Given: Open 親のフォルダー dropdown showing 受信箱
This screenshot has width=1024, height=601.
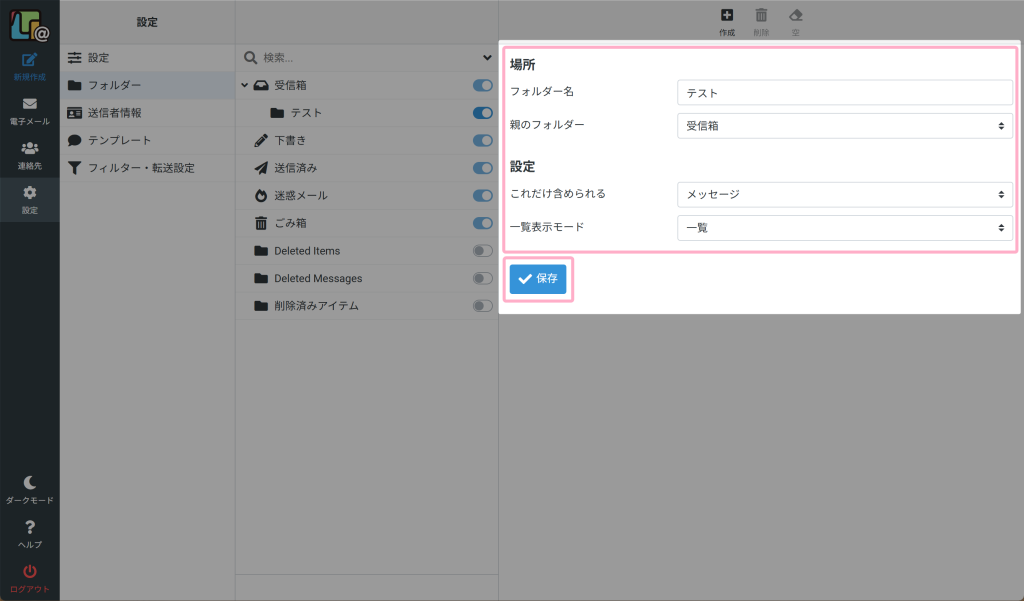Looking at the screenshot, I should 844,126.
